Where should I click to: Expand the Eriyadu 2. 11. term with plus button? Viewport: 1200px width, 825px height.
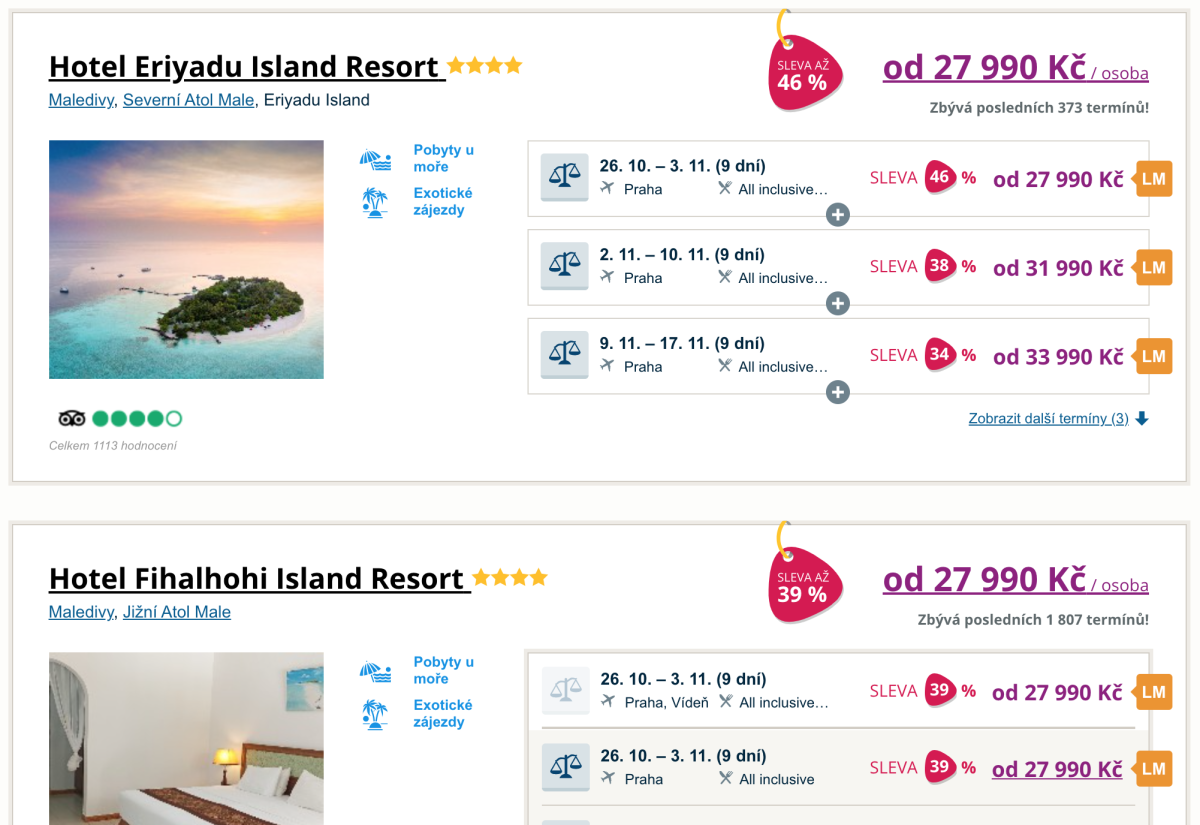point(838,304)
